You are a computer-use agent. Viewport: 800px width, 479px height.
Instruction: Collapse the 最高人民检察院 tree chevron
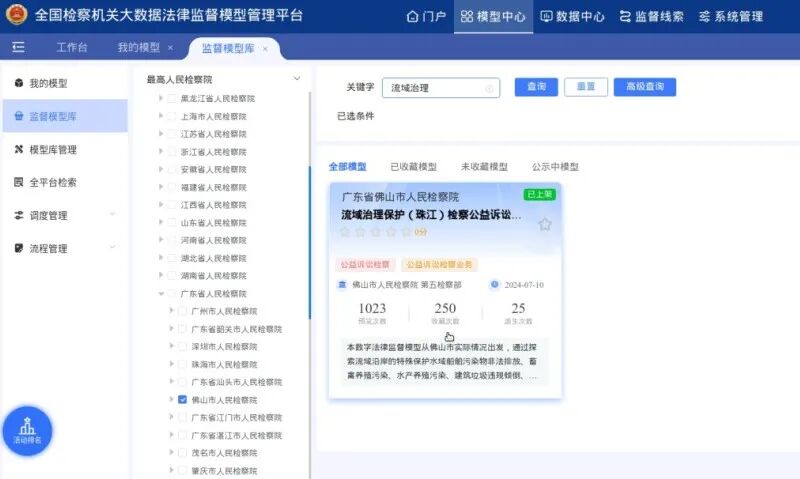297,79
